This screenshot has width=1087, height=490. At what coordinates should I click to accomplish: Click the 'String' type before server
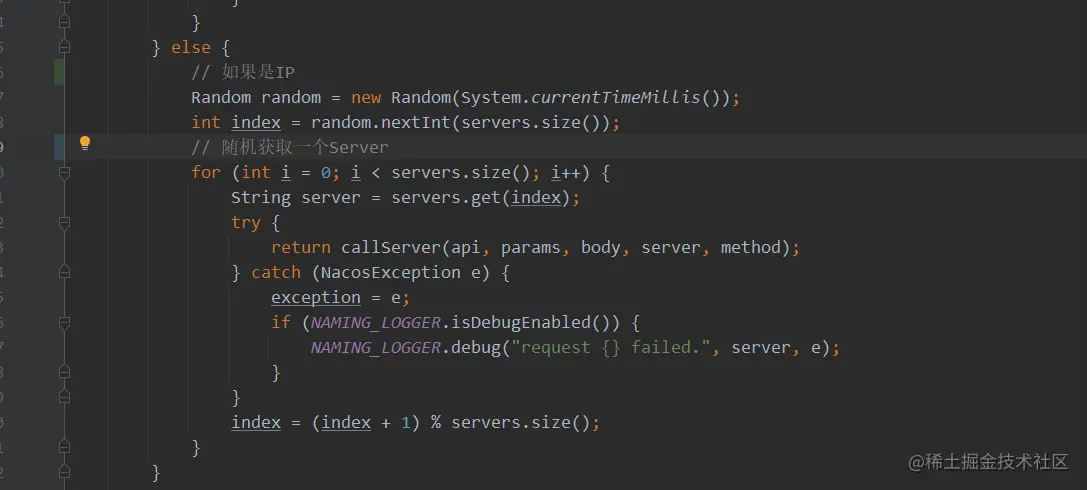(261, 198)
